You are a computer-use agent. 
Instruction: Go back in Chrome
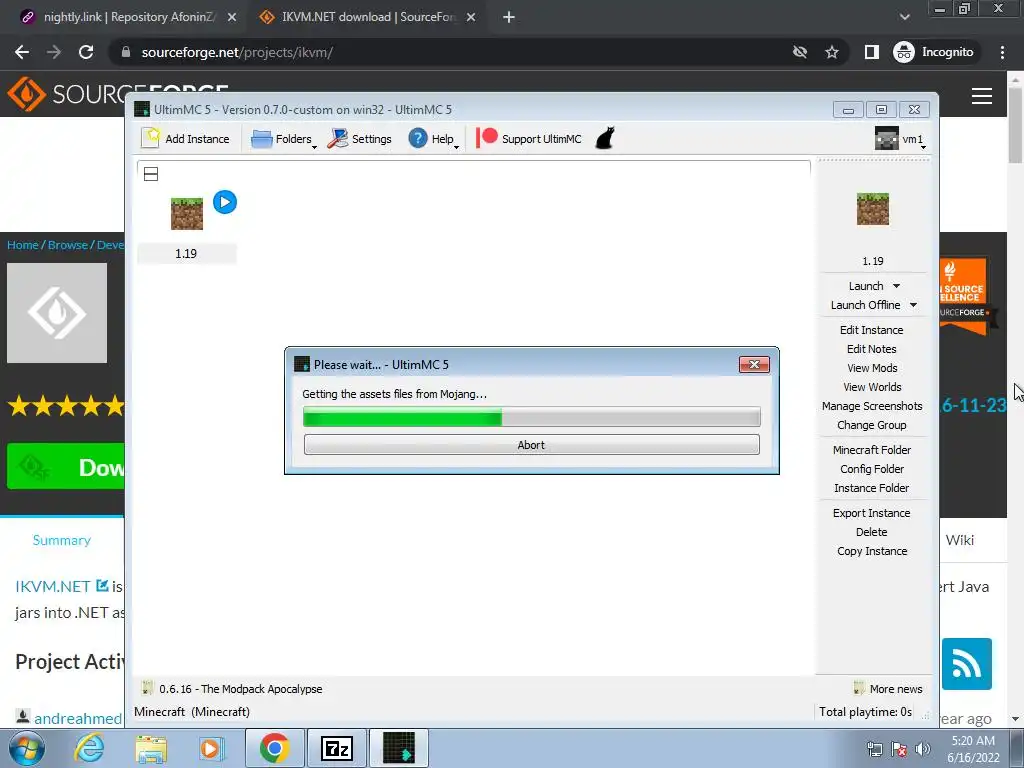click(22, 52)
